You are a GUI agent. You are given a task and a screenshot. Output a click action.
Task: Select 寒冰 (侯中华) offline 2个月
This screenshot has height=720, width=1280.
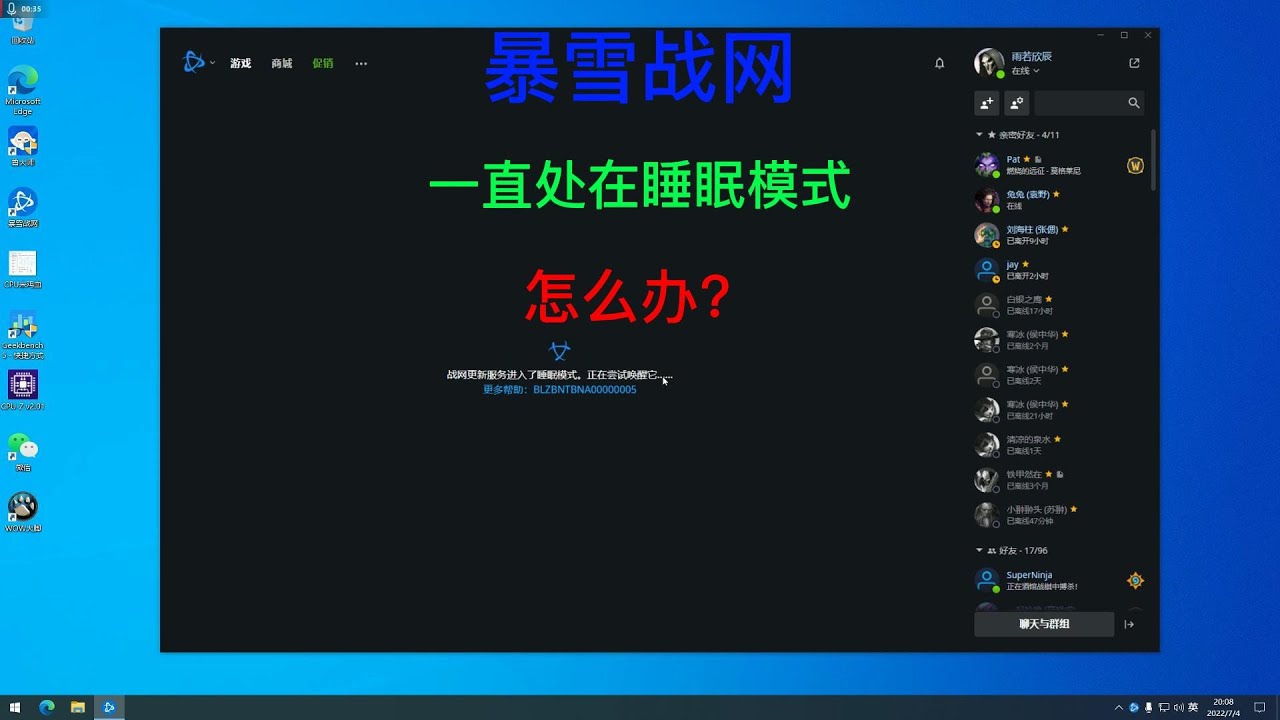point(1060,340)
